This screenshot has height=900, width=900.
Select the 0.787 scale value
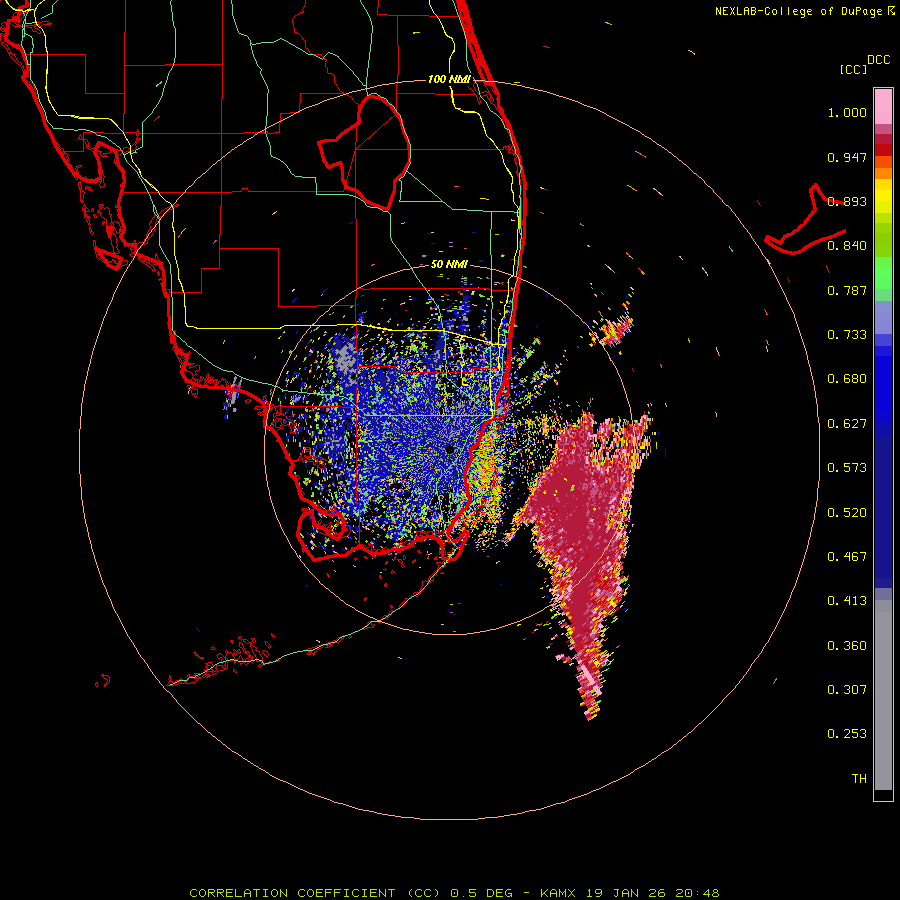coord(847,290)
